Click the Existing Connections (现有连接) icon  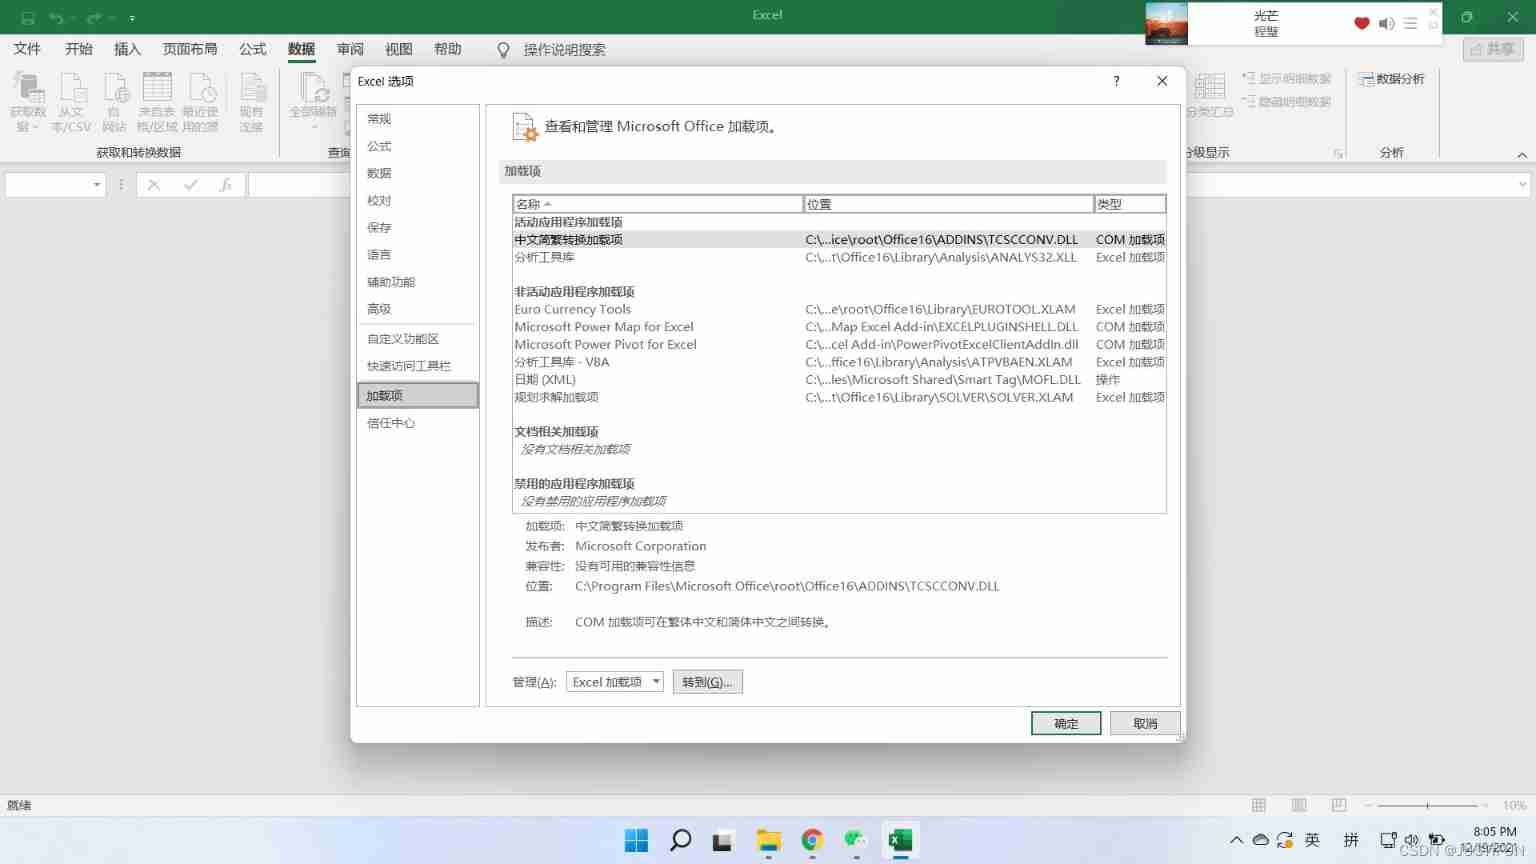(x=251, y=101)
